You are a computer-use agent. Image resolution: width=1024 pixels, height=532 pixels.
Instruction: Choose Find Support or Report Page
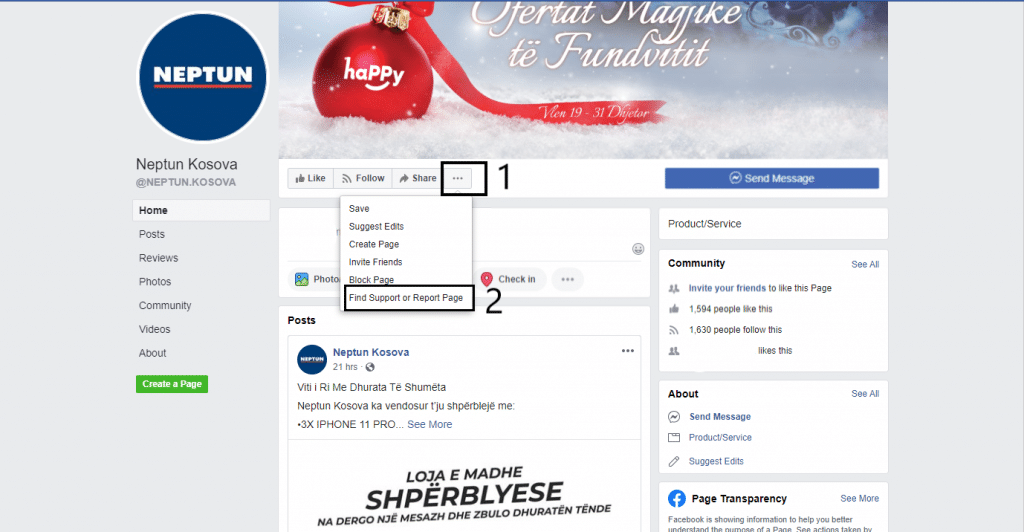pyautogui.click(x=406, y=298)
